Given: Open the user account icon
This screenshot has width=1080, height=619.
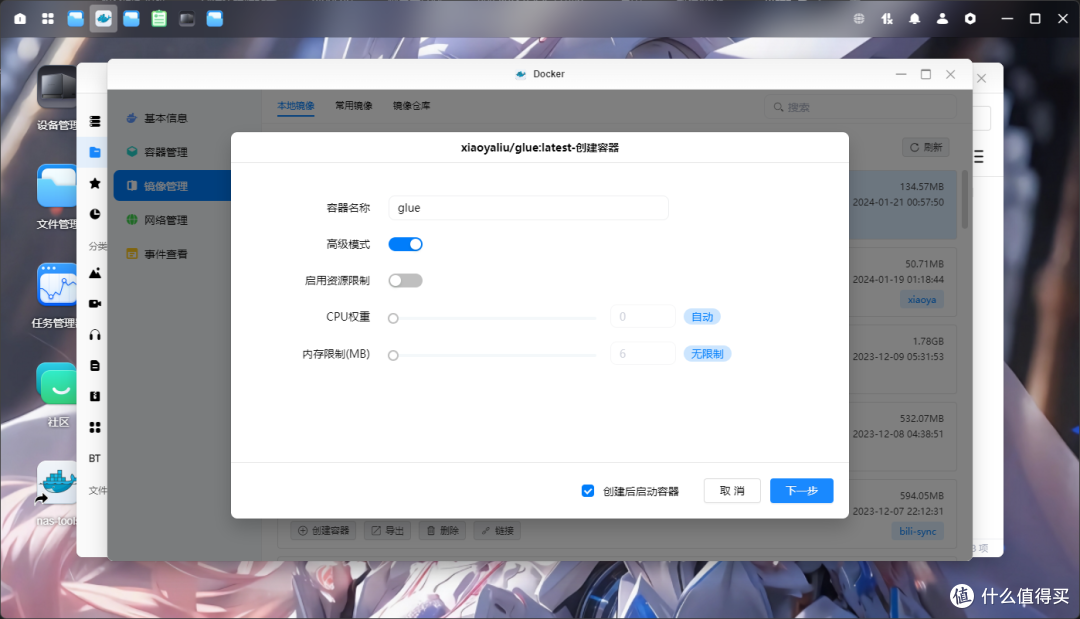Looking at the screenshot, I should click(x=942, y=19).
